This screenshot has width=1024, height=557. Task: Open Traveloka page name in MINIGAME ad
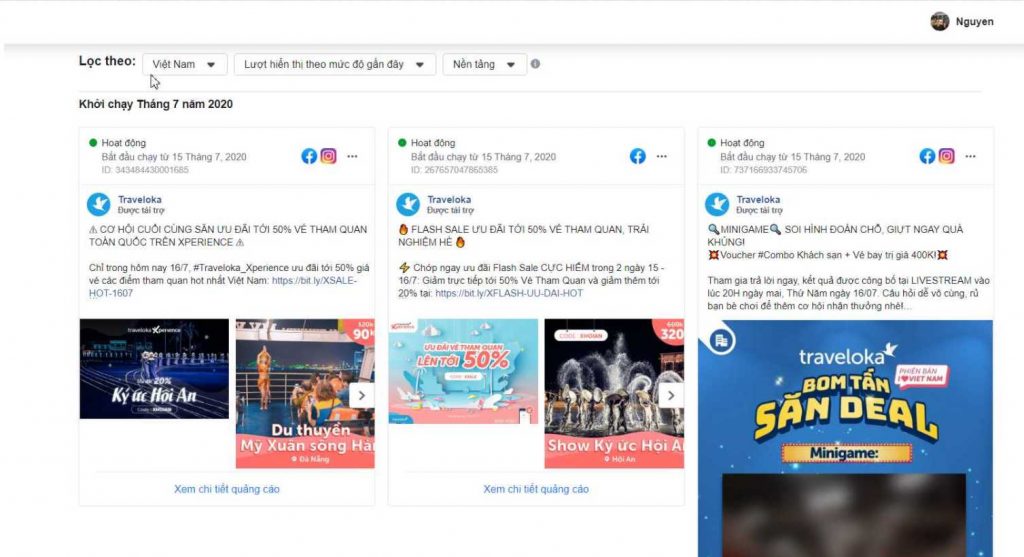tap(758, 199)
